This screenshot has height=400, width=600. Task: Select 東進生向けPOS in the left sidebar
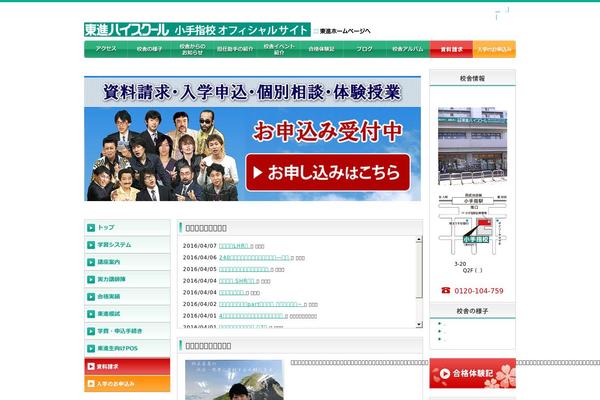coord(127,348)
